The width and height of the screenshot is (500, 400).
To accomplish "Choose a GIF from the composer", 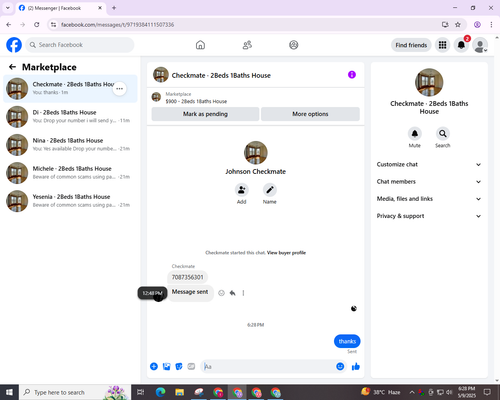I will pyautogui.click(x=191, y=367).
